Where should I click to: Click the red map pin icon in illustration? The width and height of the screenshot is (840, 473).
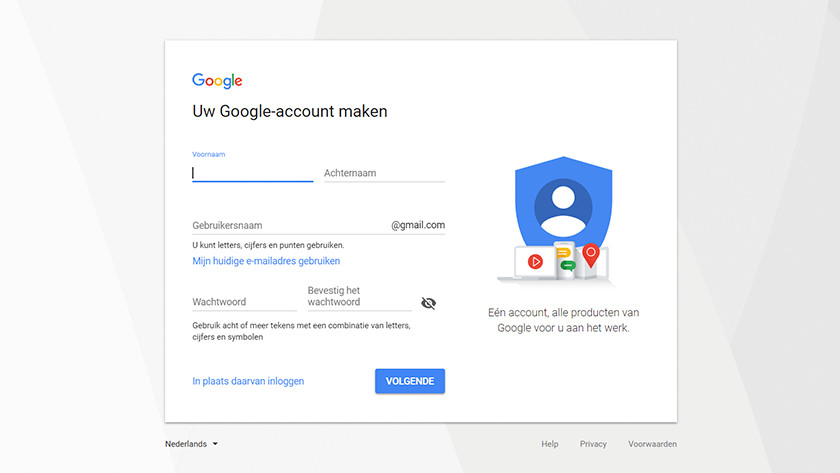(x=591, y=256)
